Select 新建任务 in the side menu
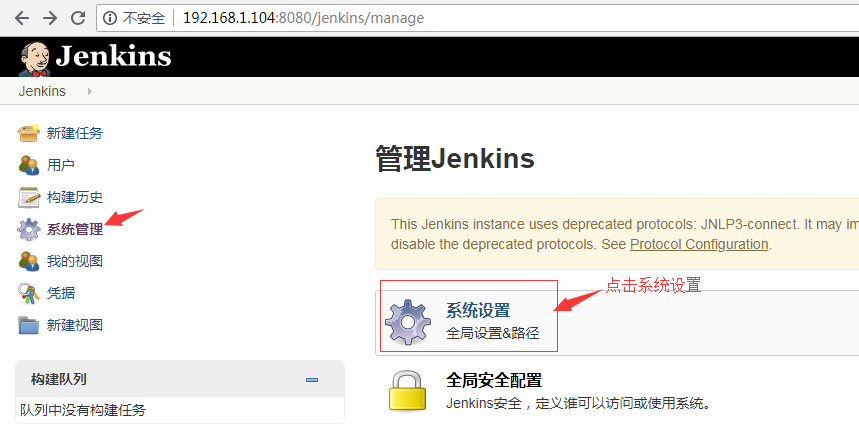The width and height of the screenshot is (859, 435). (x=75, y=133)
